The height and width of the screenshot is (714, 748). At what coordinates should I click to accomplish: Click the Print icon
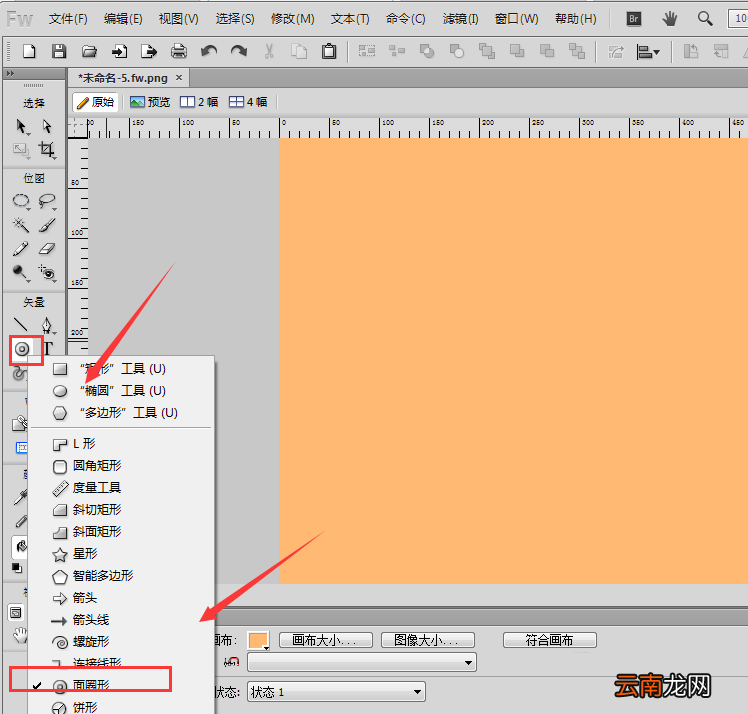179,51
